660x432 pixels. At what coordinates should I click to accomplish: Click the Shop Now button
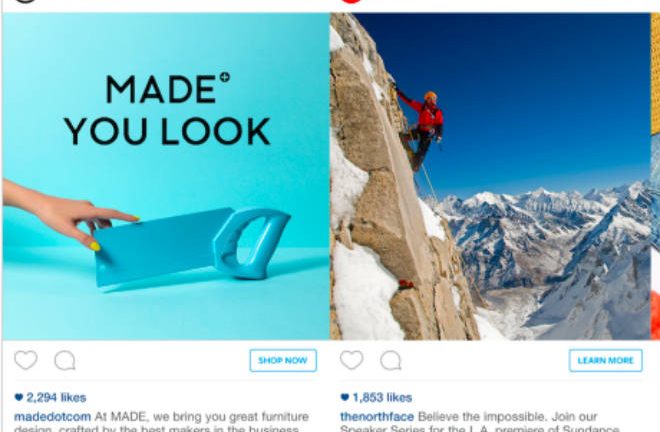click(283, 360)
